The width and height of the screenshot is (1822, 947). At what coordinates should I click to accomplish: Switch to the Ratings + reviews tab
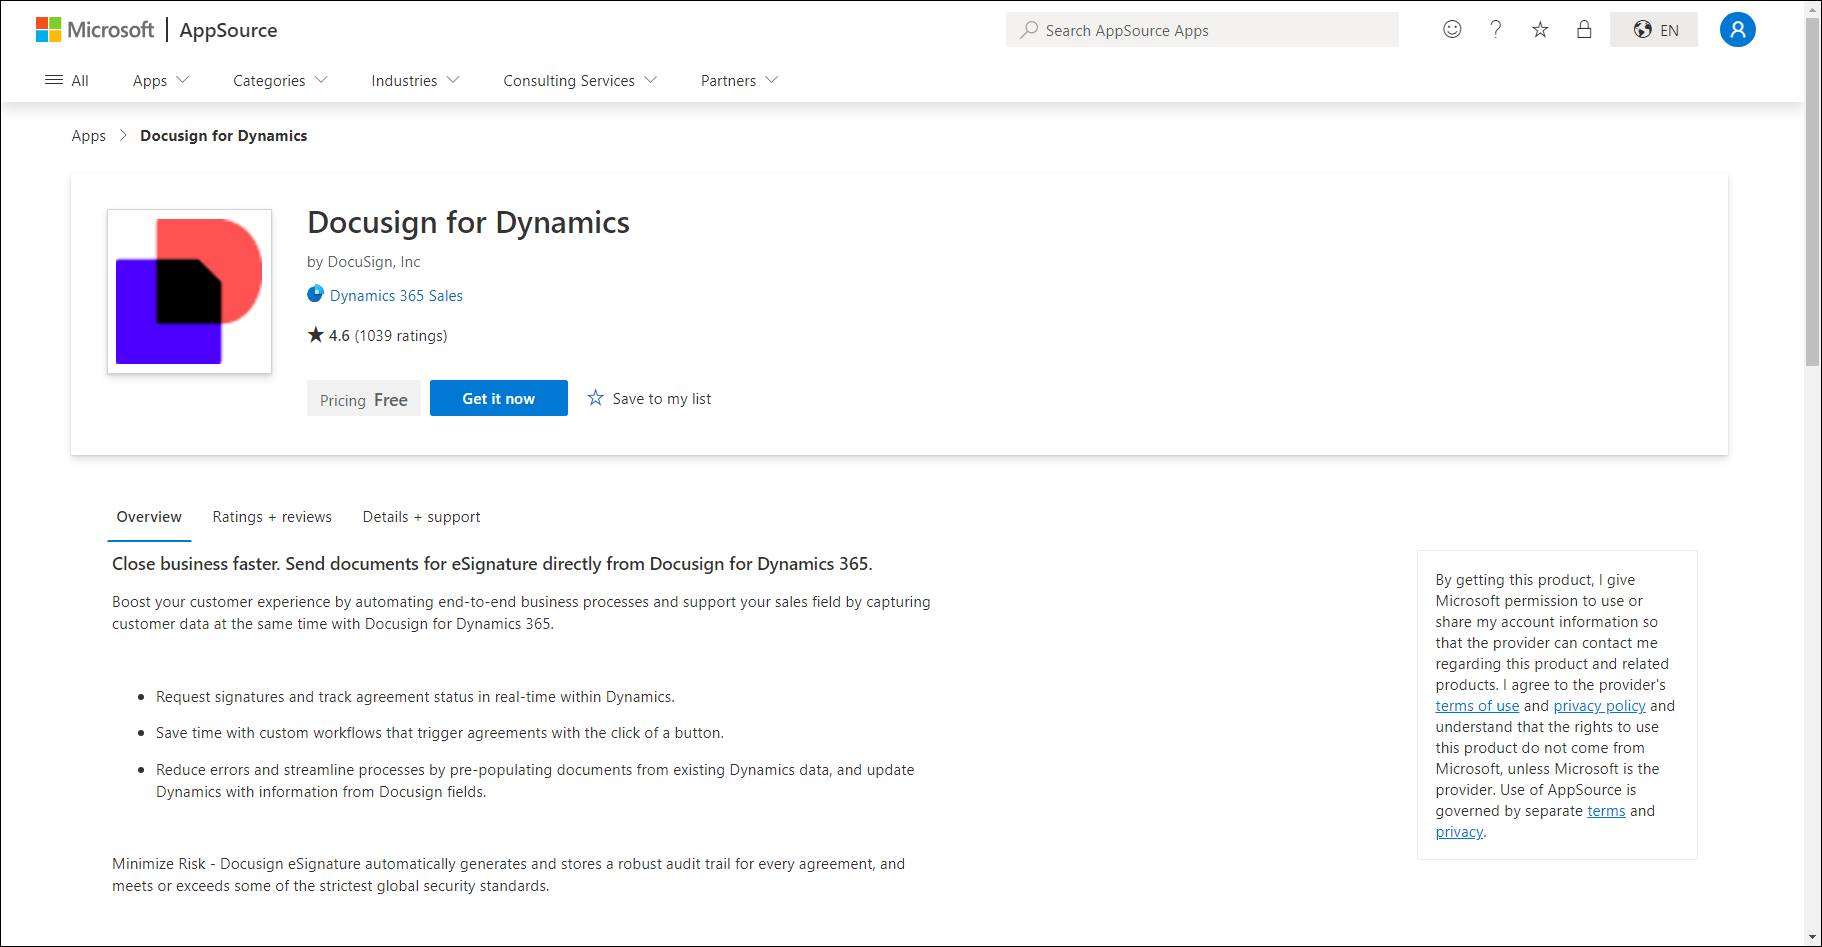pos(271,516)
